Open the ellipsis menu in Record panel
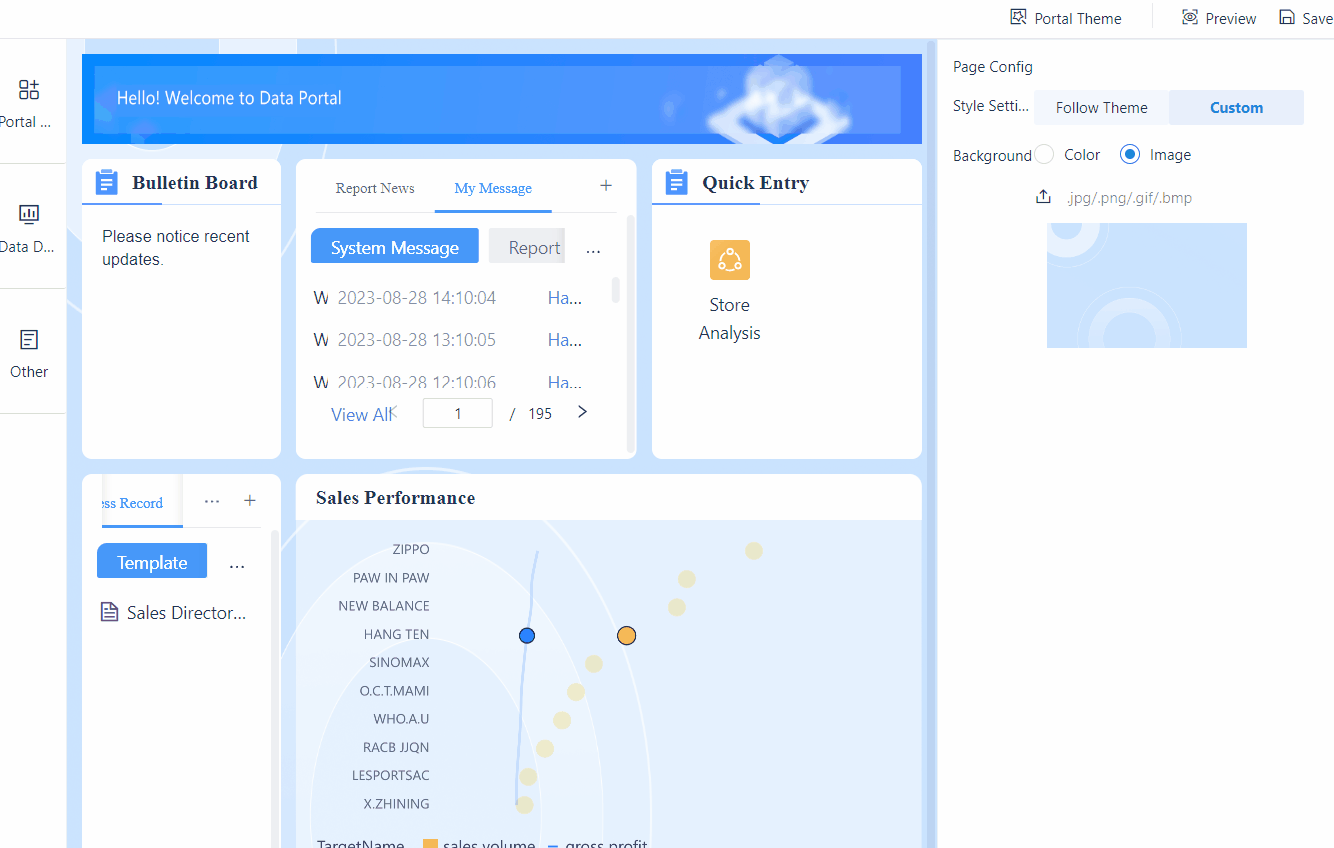This screenshot has height=848, width=1334. point(211,502)
